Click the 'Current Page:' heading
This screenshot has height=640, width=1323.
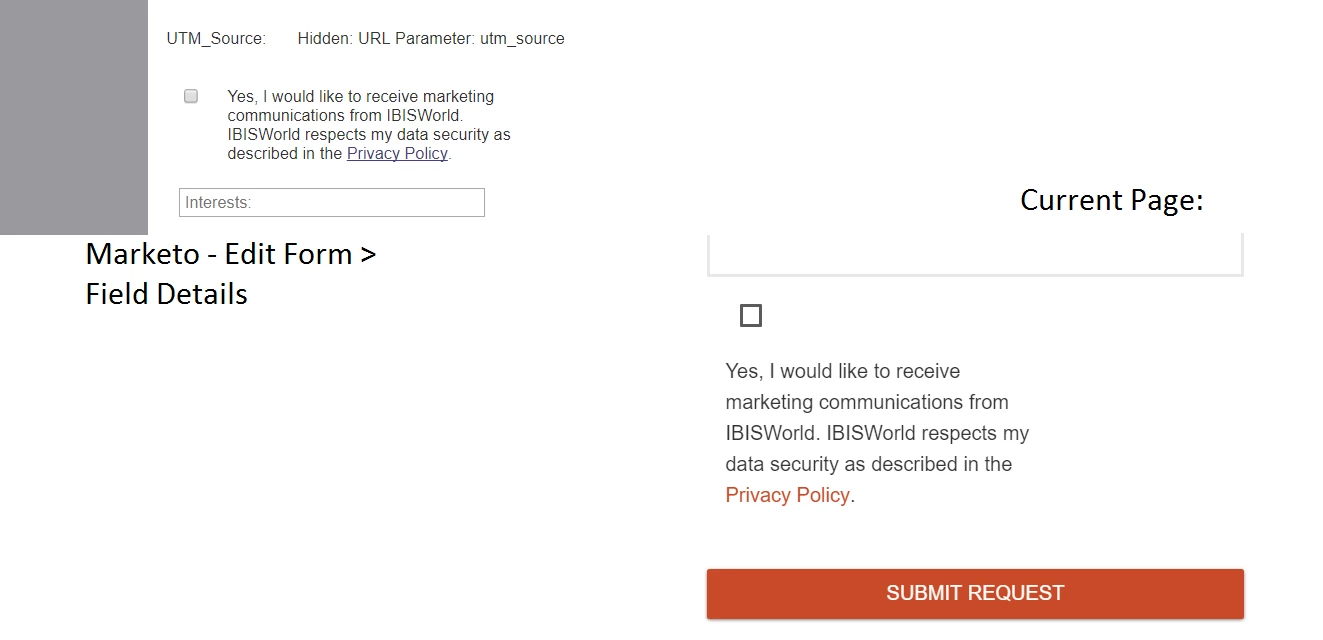[x=1111, y=200]
